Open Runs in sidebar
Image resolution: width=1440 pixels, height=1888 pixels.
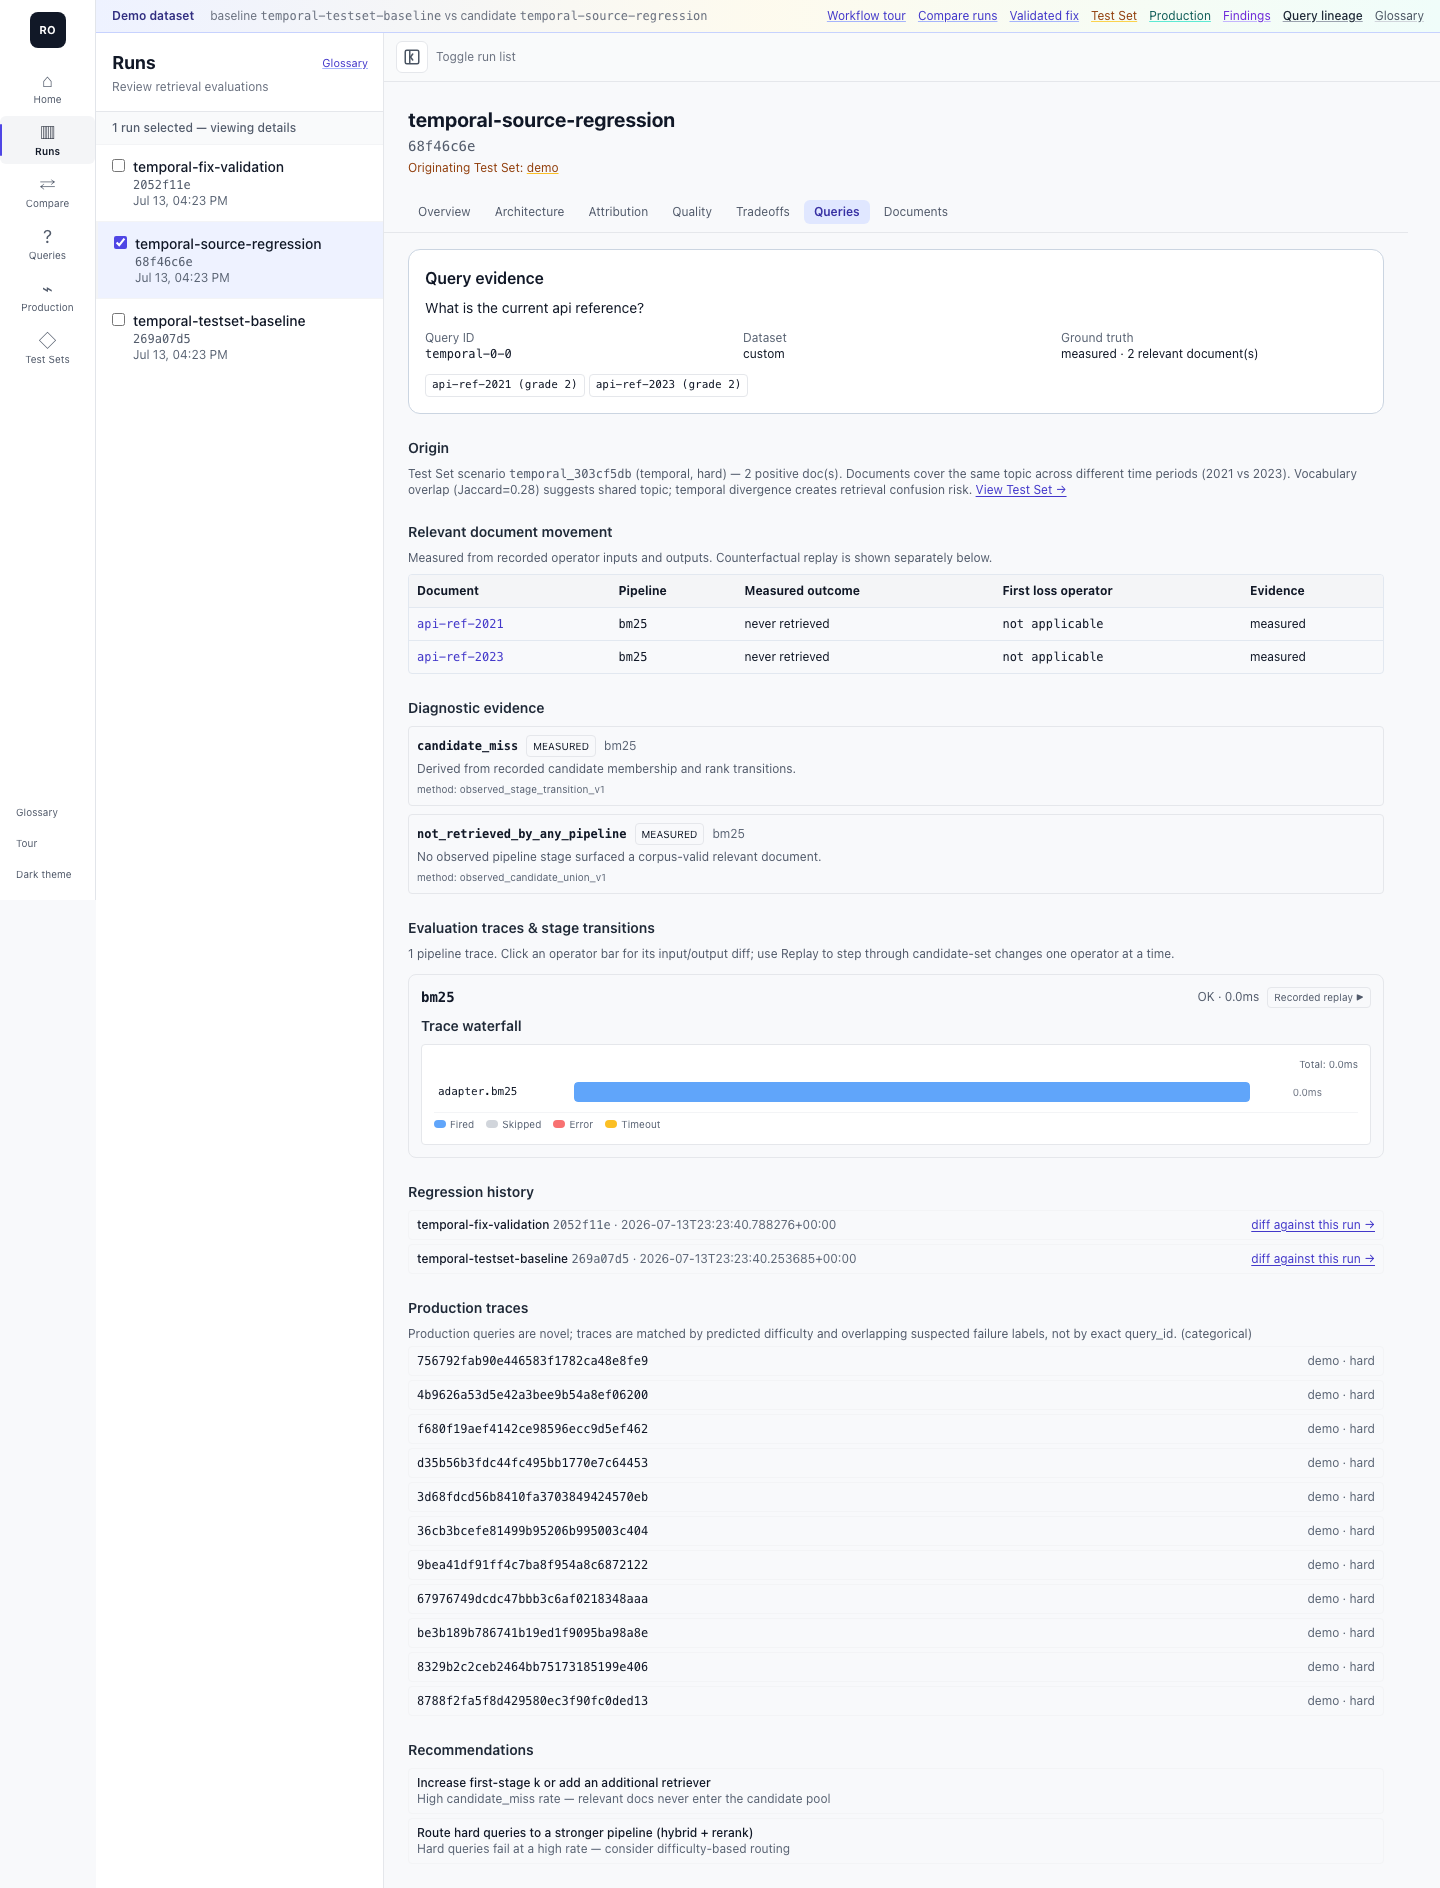pyautogui.click(x=47, y=141)
